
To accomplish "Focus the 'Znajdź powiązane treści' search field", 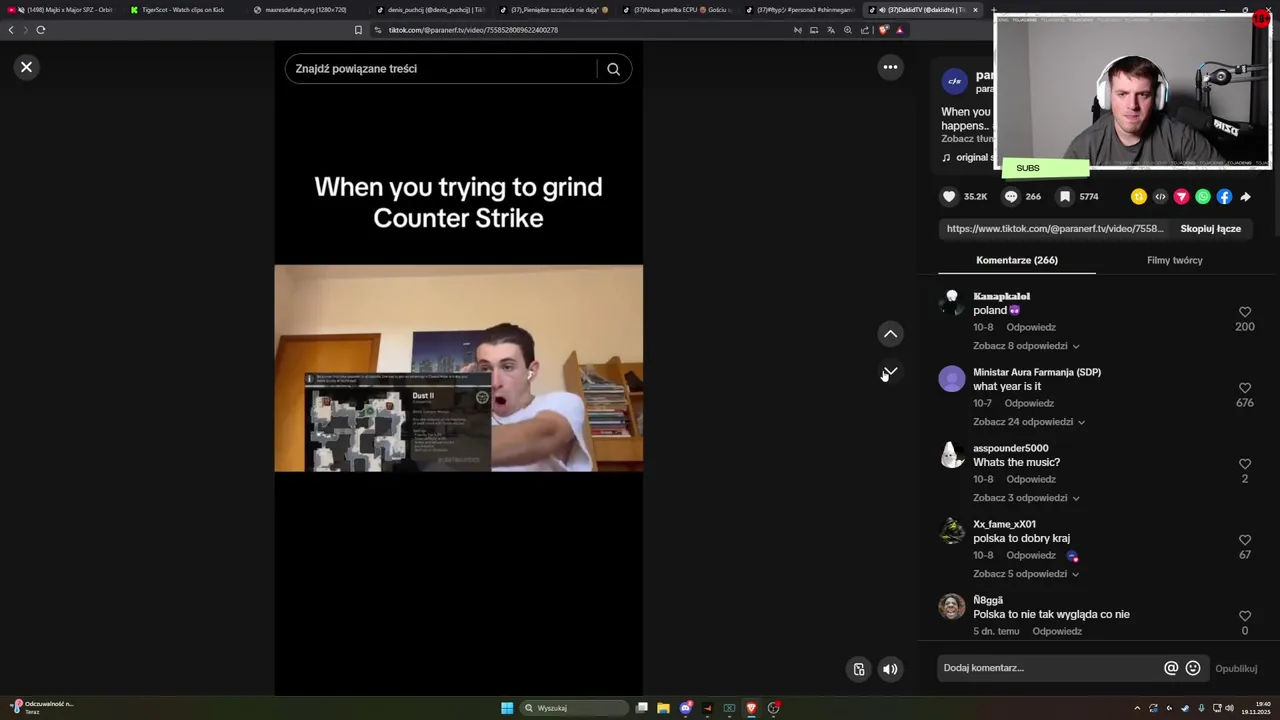I will 440,69.
